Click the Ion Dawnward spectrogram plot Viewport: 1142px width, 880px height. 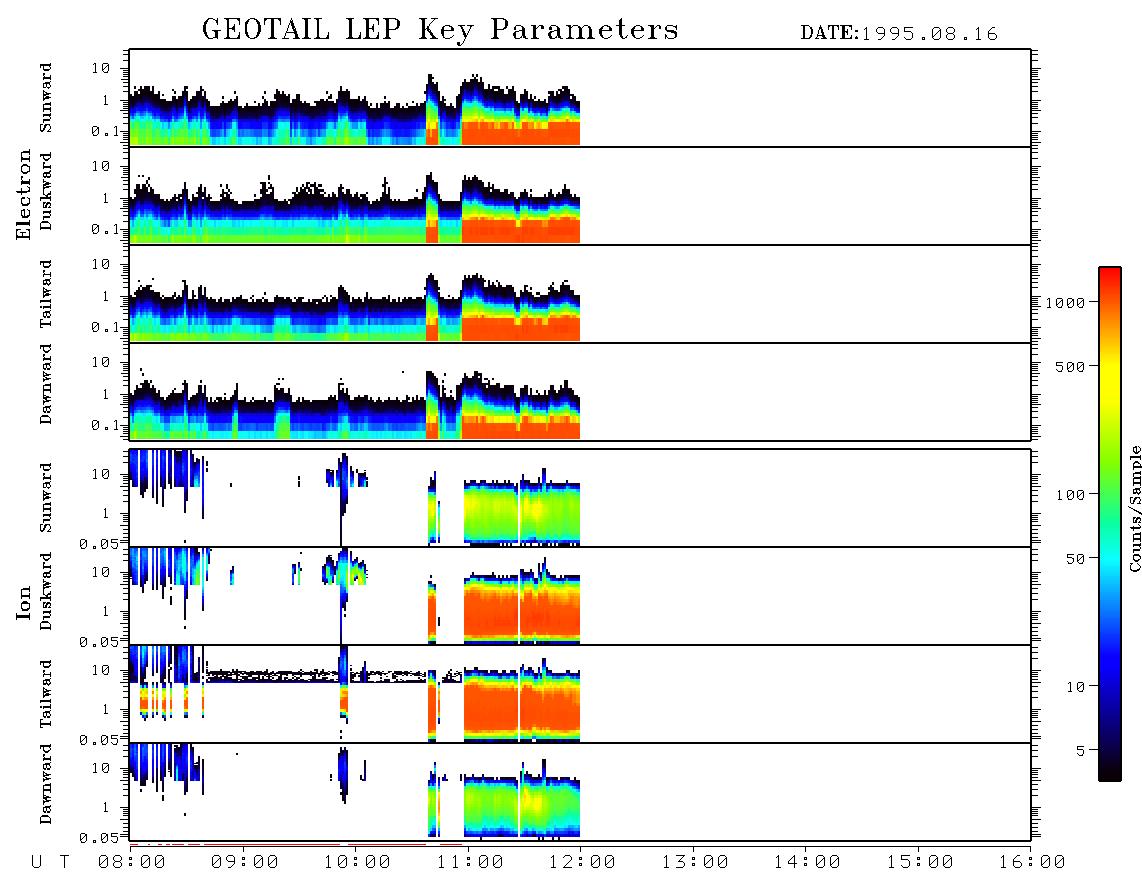[580, 791]
